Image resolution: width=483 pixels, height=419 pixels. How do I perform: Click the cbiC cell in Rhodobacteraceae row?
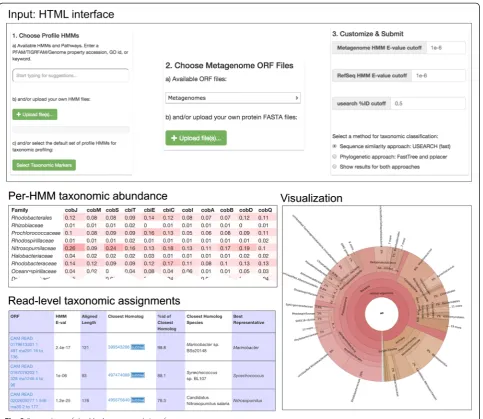pos(168,264)
